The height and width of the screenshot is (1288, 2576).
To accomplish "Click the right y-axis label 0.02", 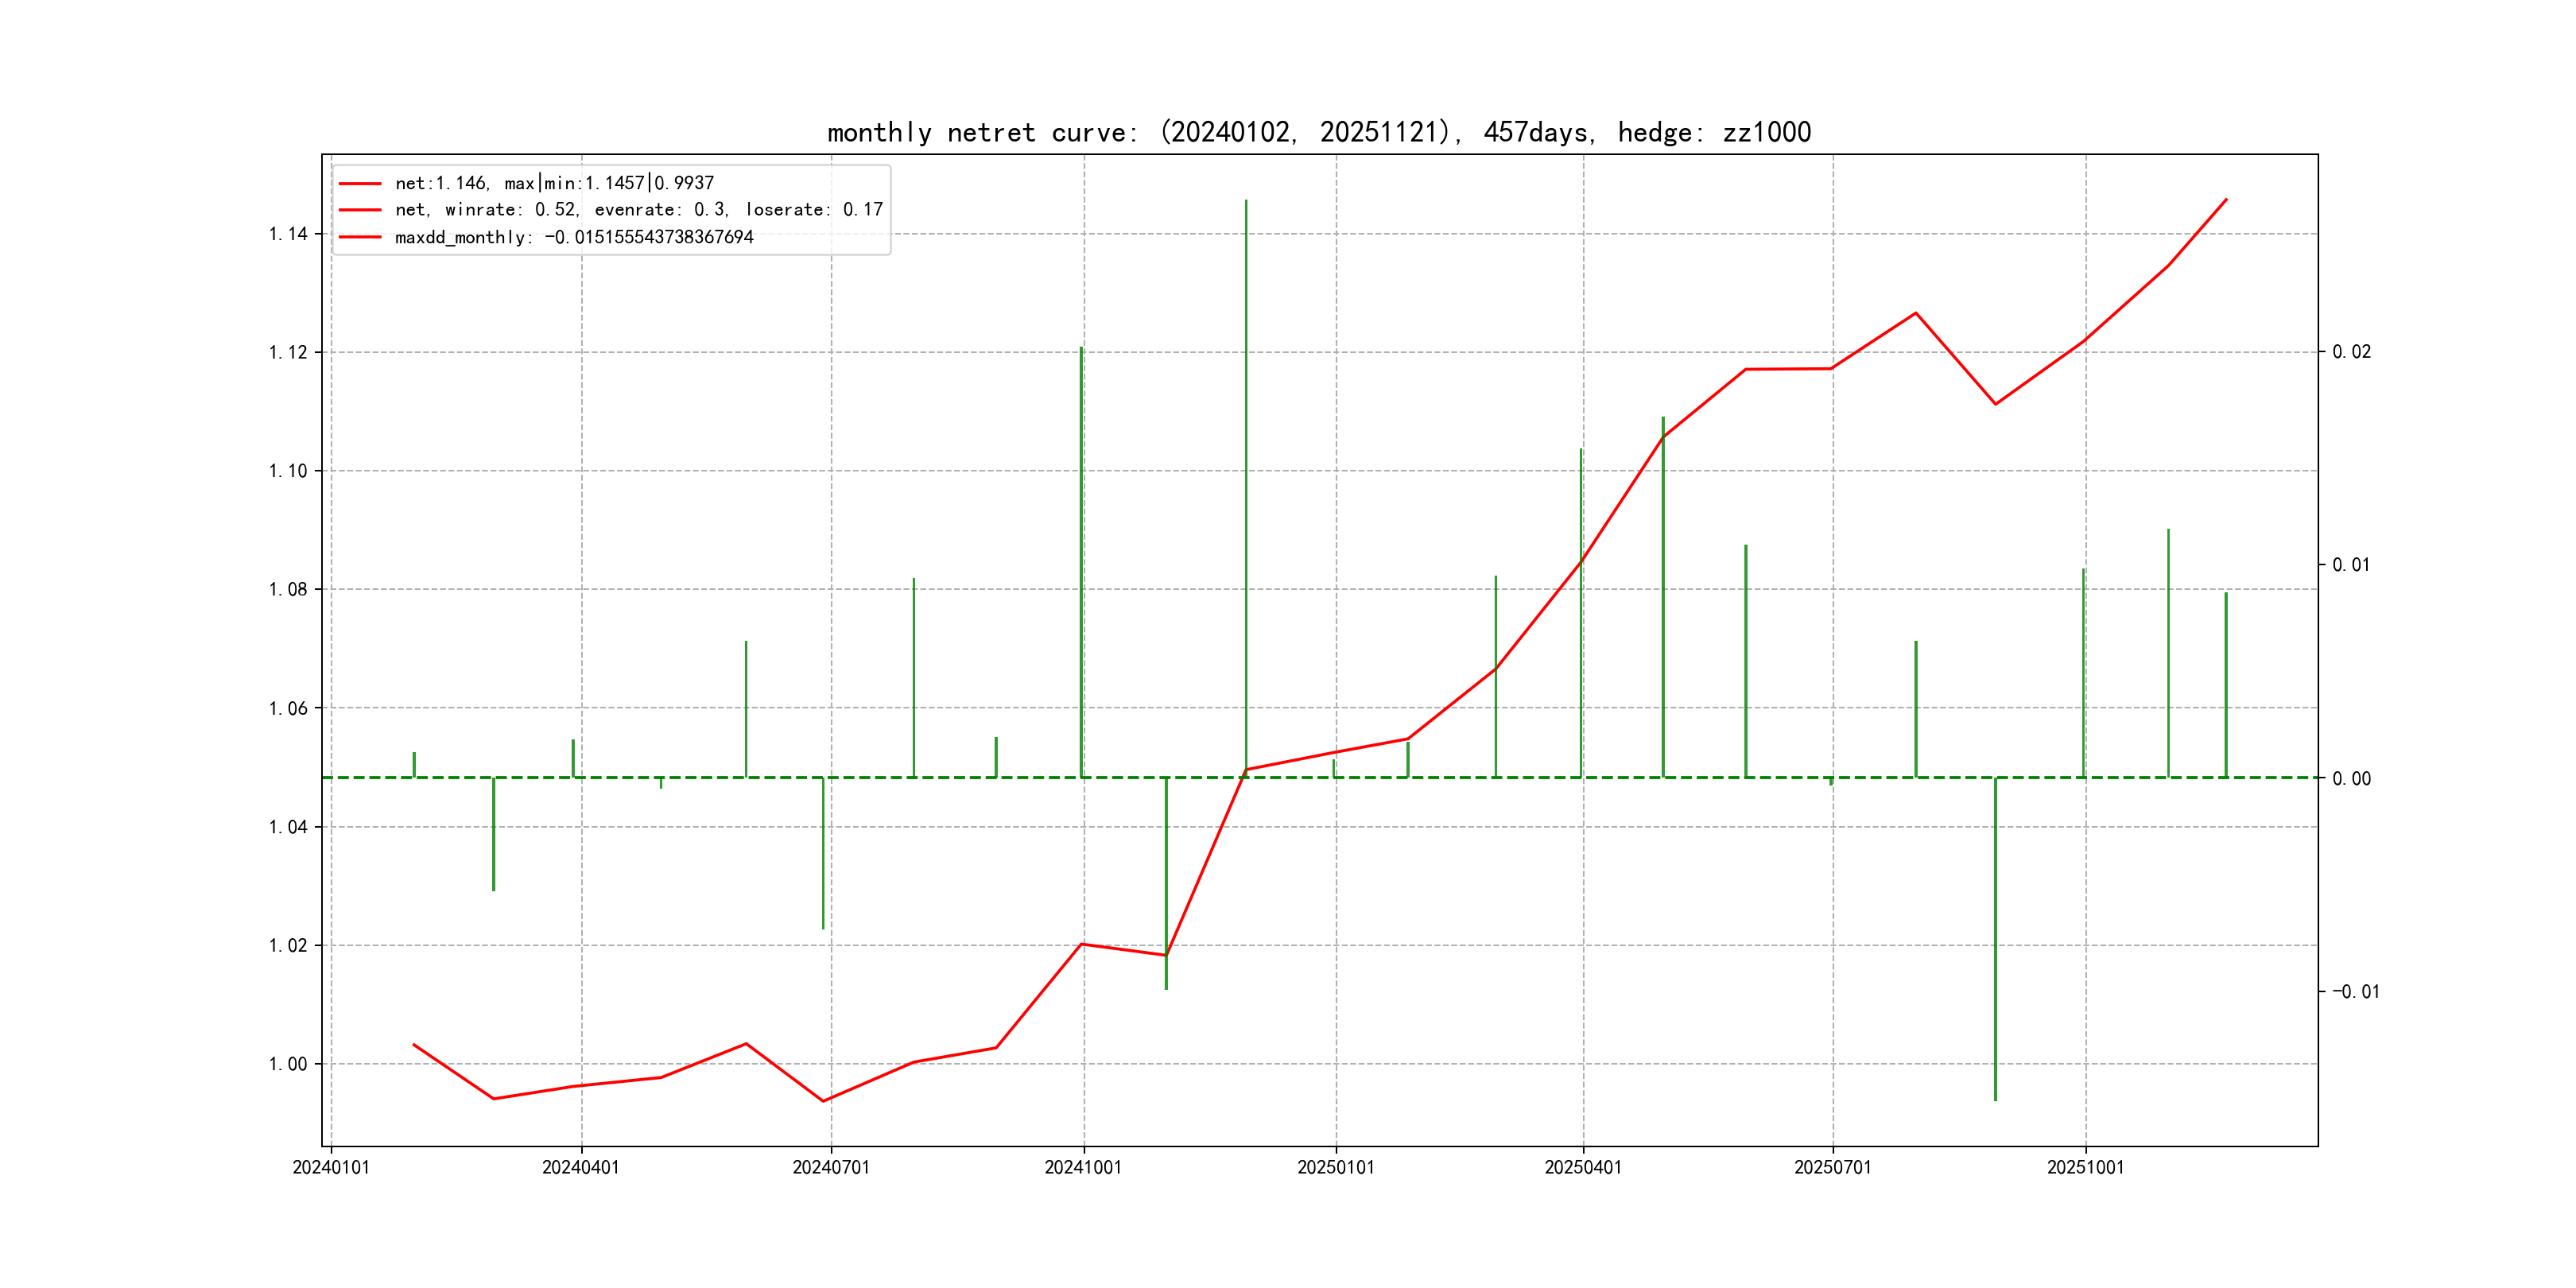I will point(2351,352).
